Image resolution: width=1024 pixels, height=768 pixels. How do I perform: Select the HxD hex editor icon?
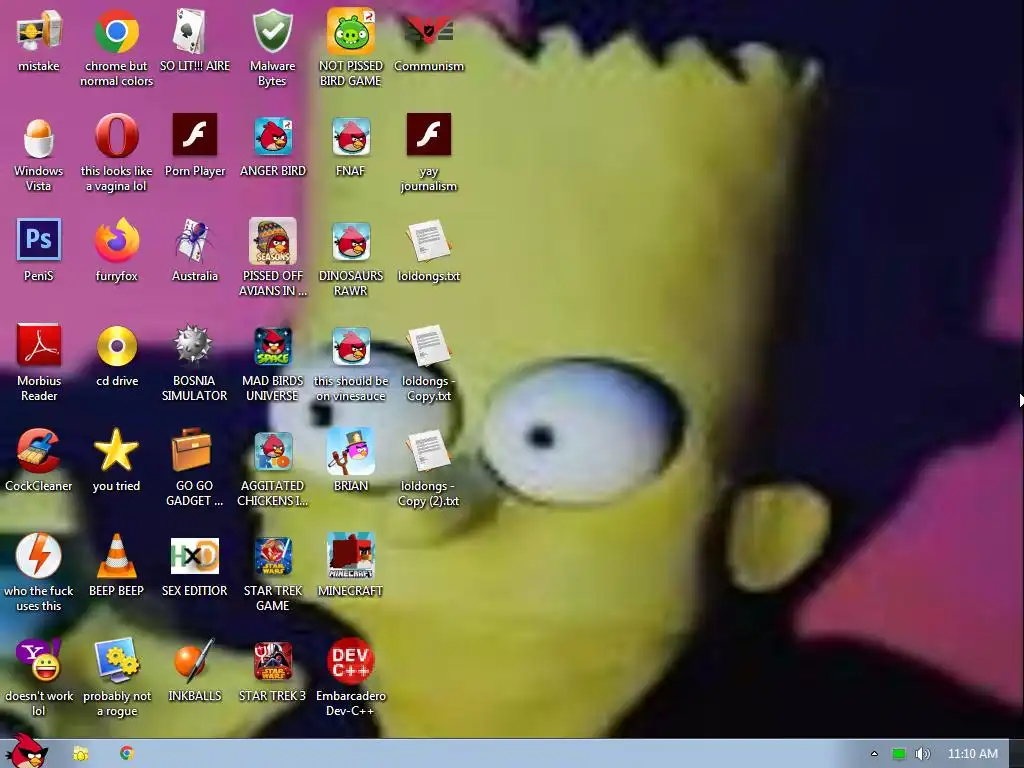195,556
